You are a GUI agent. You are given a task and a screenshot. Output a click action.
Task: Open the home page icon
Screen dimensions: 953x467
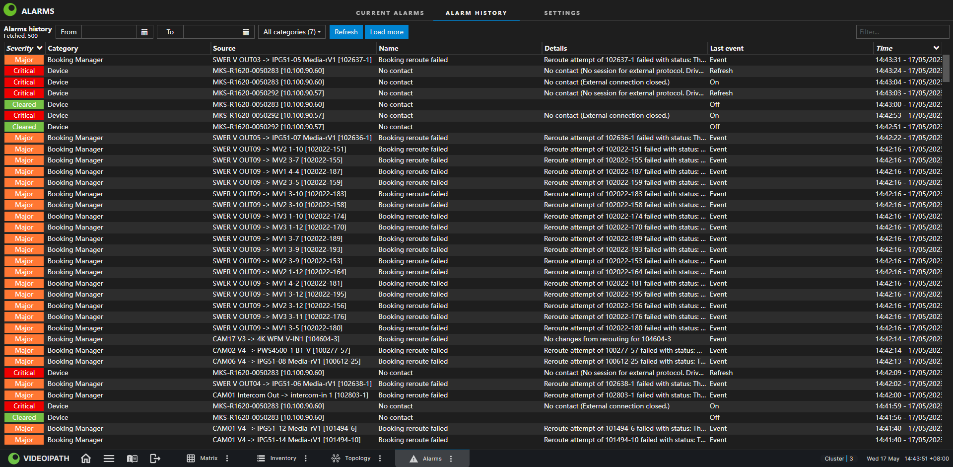(x=86, y=458)
